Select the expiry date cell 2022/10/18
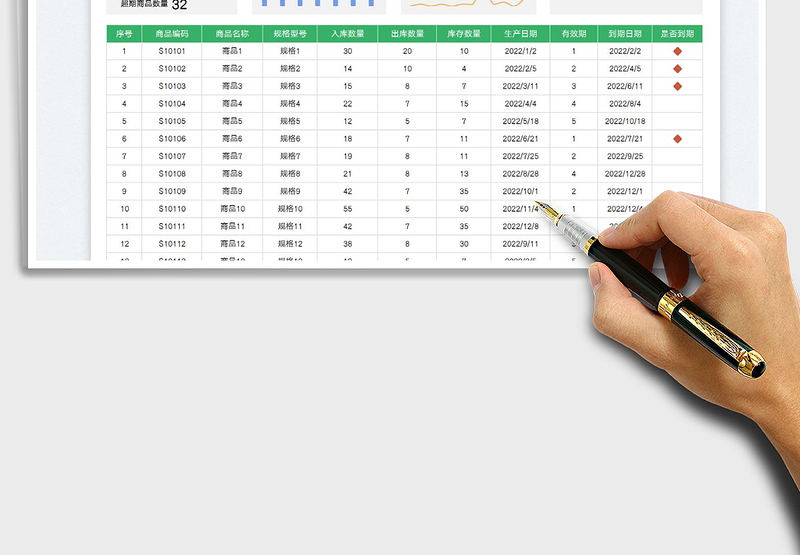The image size is (800, 555). coord(625,121)
